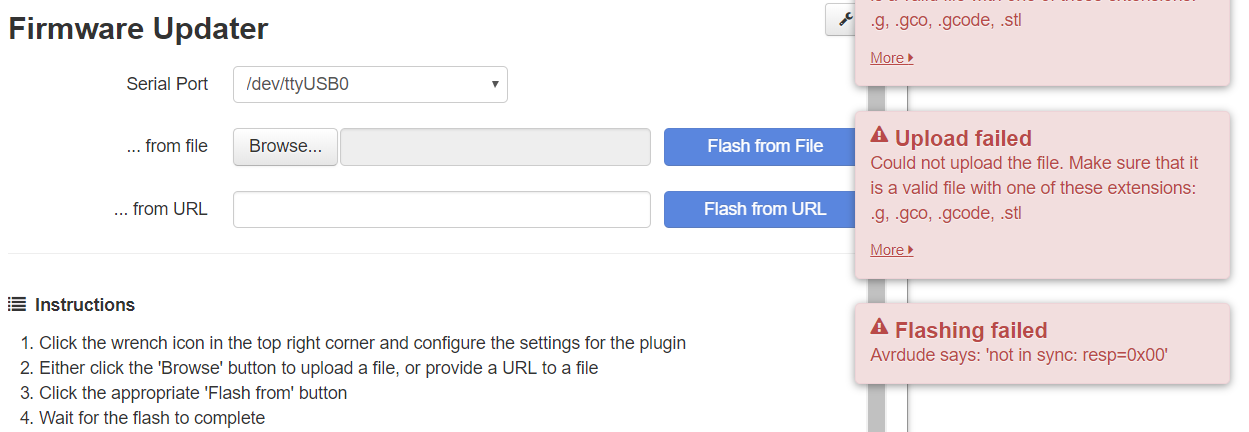Focus the firmware URL input field
The width and height of the screenshot is (1249, 432).
pyautogui.click(x=441, y=210)
